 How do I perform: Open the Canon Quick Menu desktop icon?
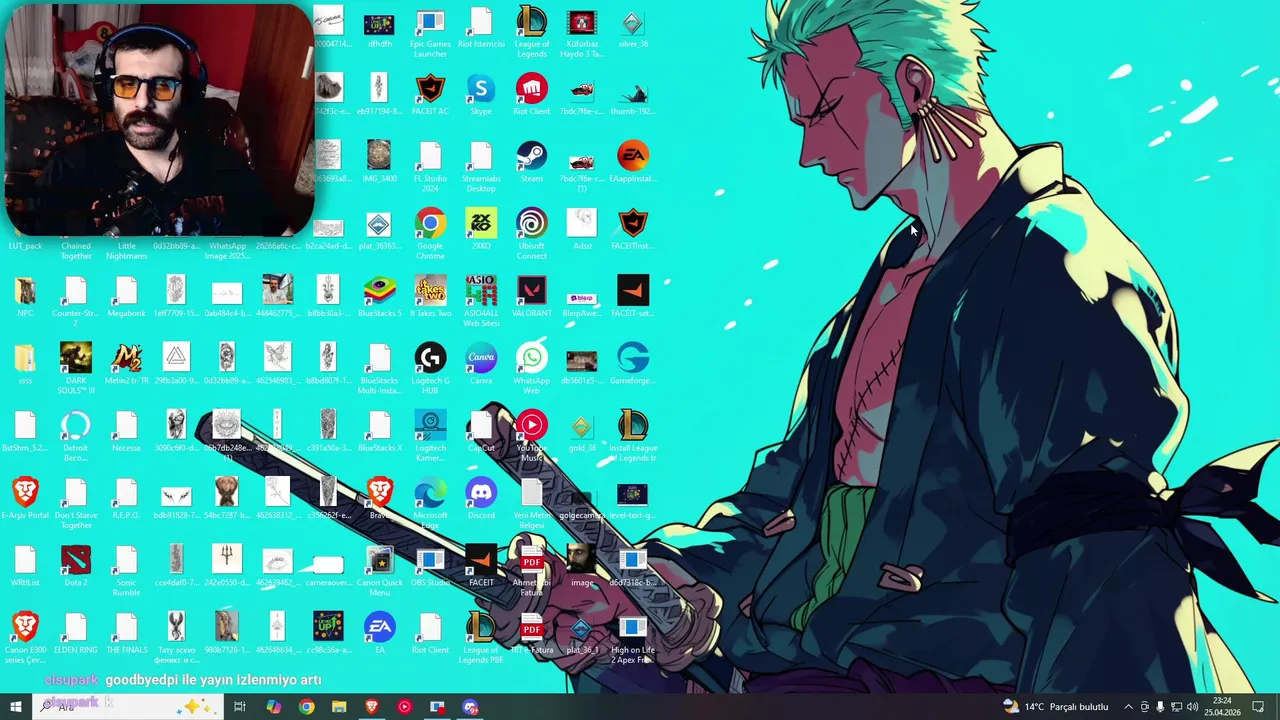(x=379, y=570)
